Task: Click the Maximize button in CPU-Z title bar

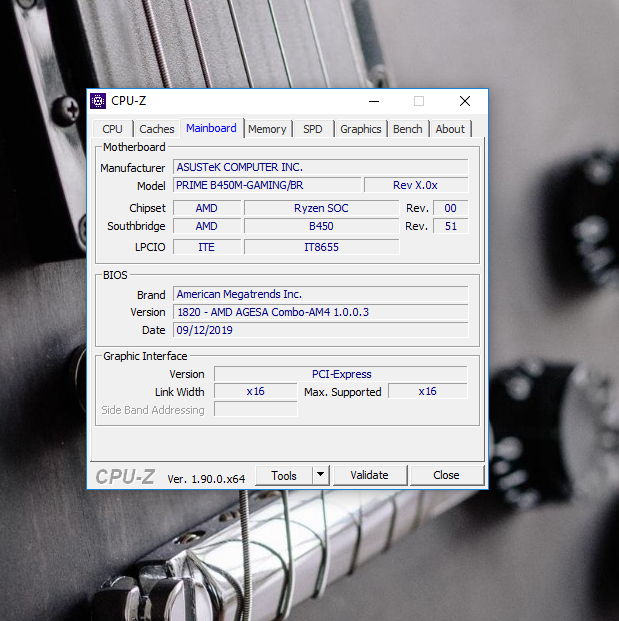Action: click(419, 101)
